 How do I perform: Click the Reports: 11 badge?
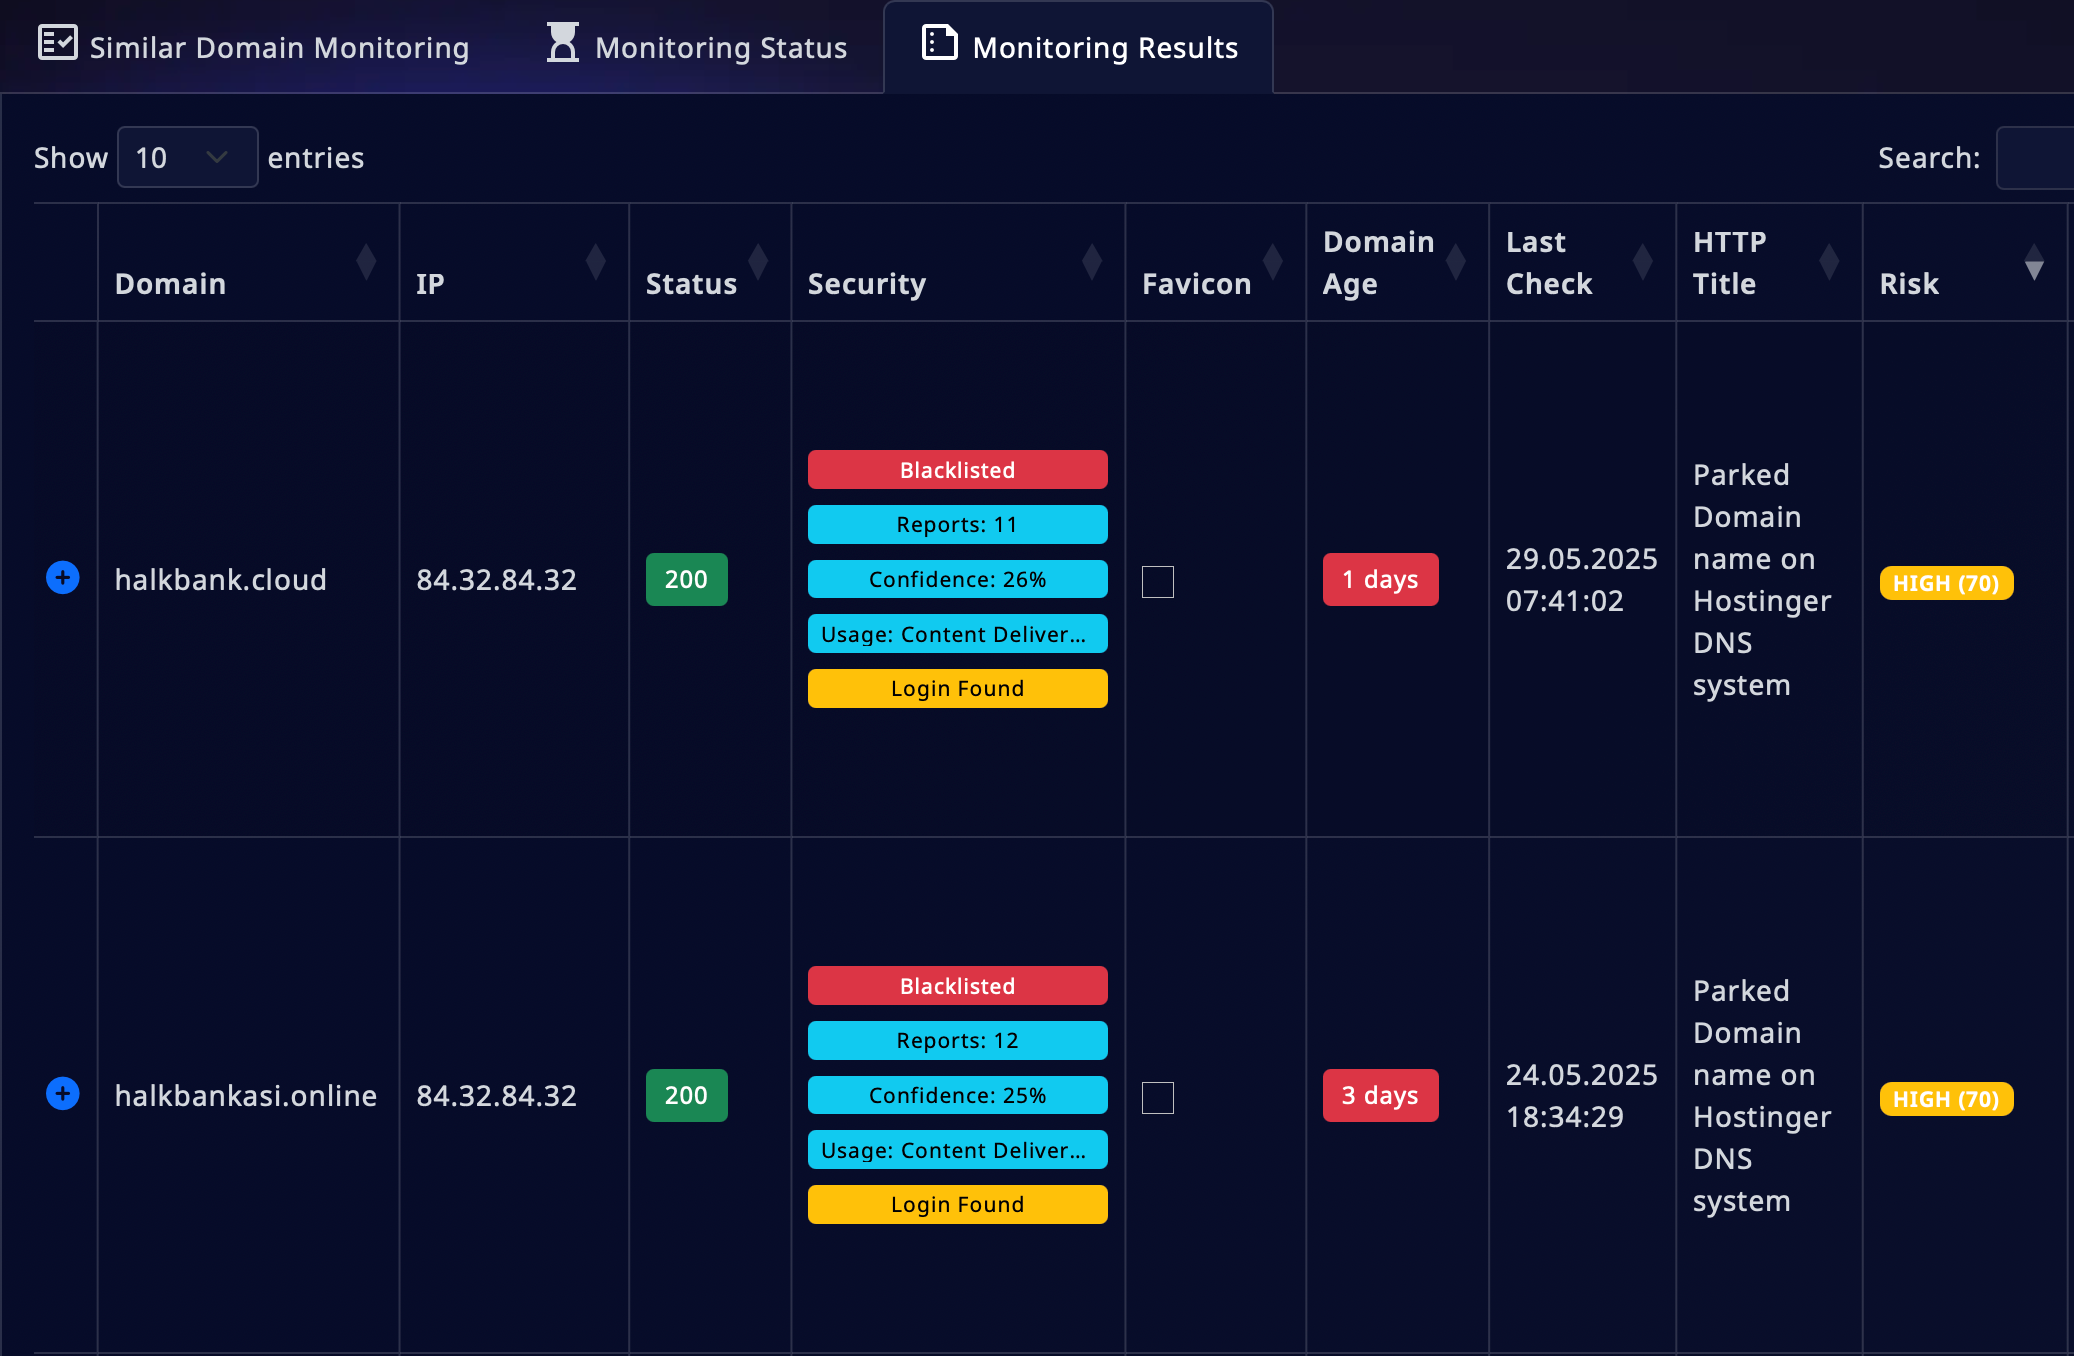click(x=957, y=524)
